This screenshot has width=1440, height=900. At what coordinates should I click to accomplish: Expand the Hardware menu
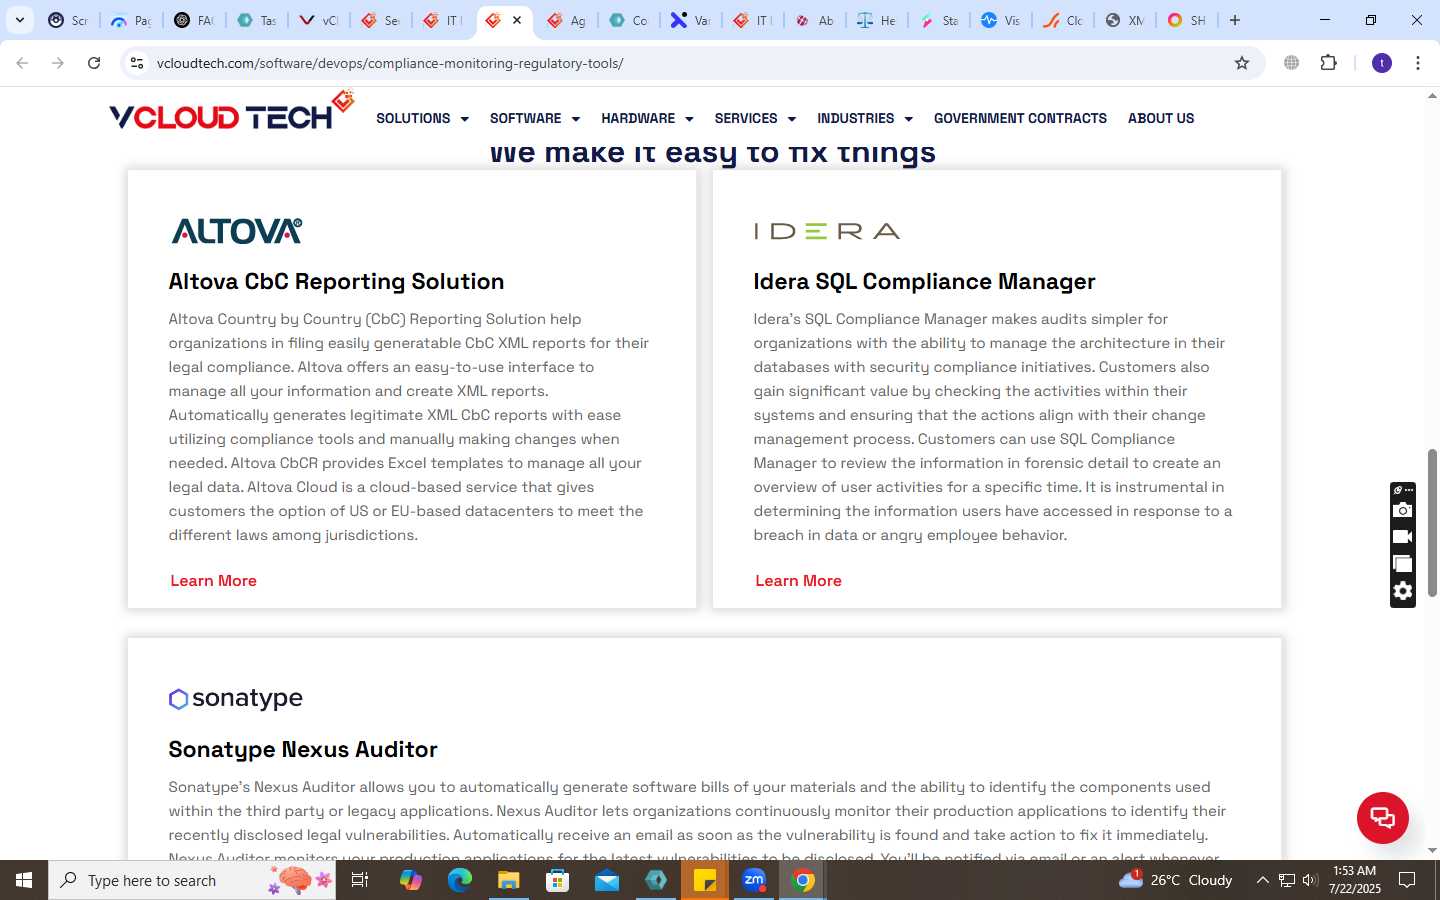point(647,118)
